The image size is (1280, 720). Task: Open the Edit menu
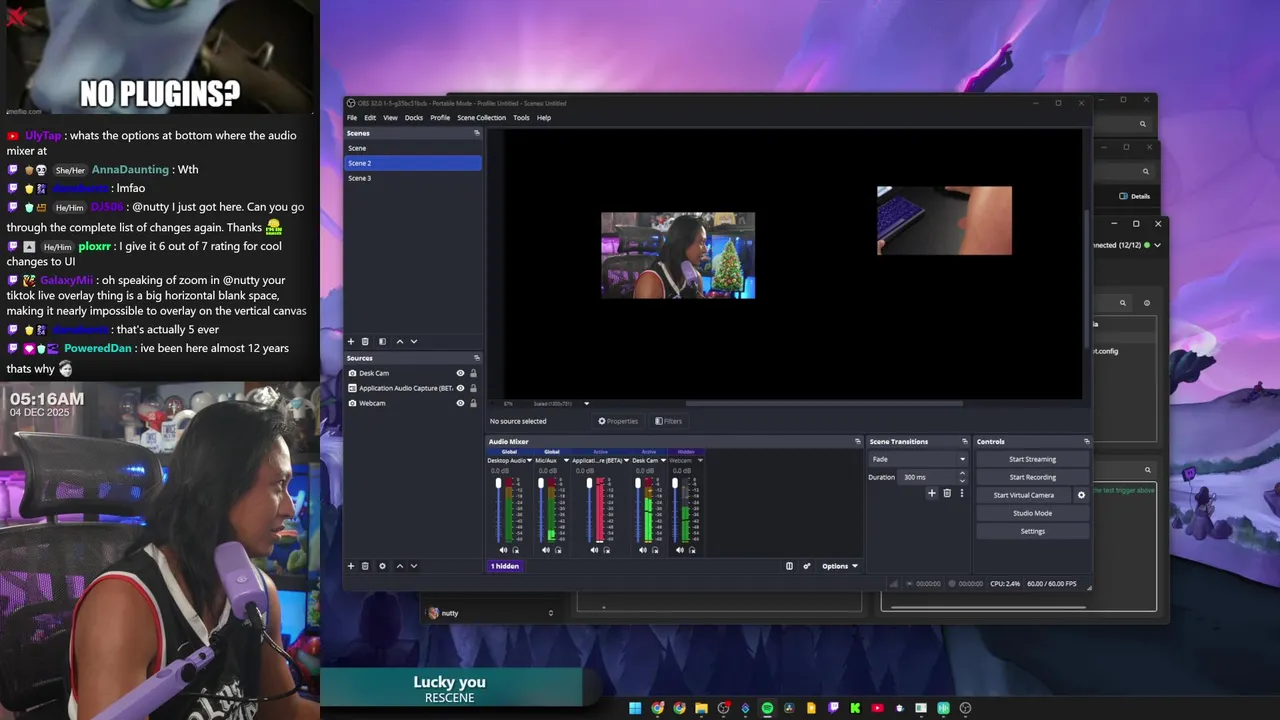click(370, 118)
